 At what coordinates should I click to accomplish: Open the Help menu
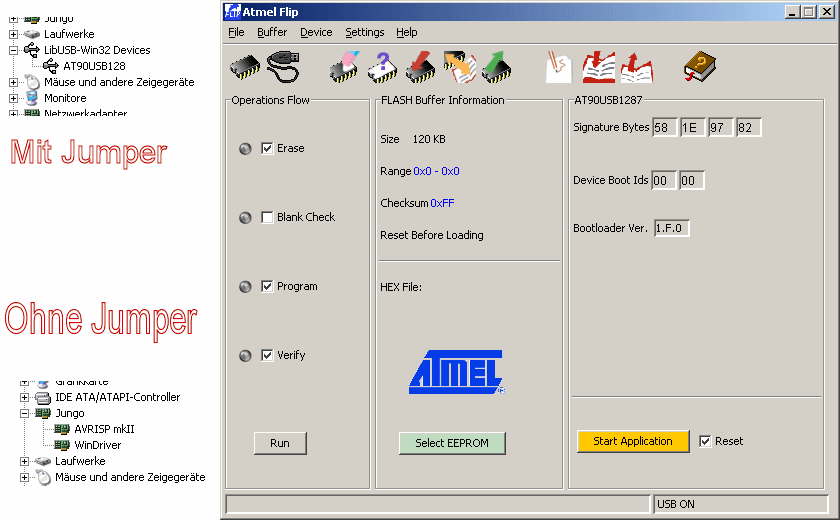(x=407, y=32)
